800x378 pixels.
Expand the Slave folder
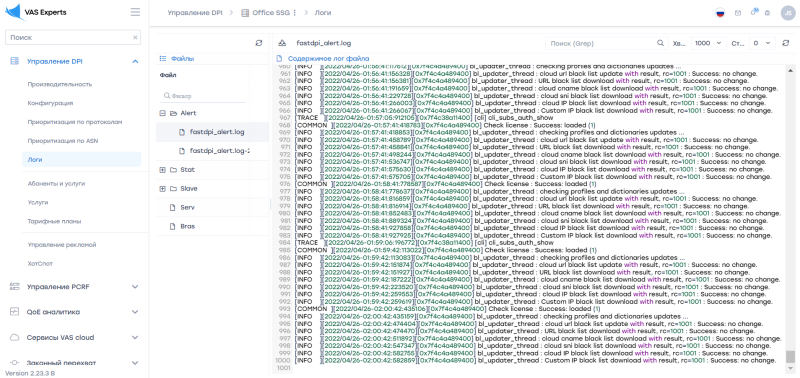point(163,189)
